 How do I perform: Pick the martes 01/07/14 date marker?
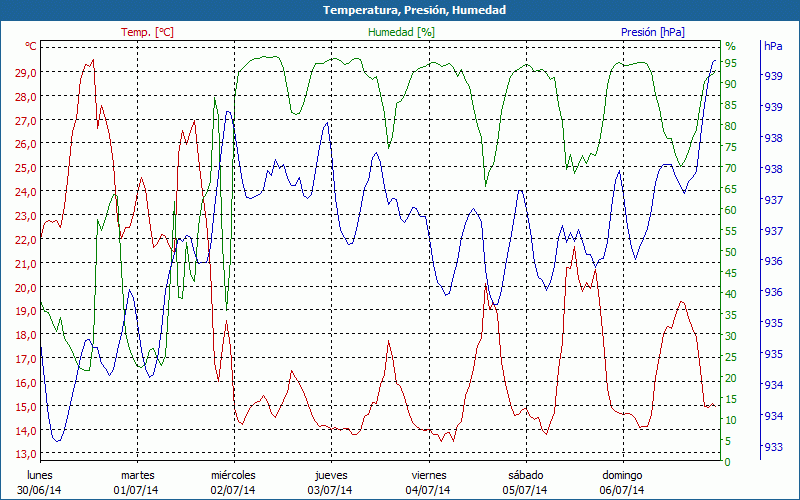click(137, 482)
